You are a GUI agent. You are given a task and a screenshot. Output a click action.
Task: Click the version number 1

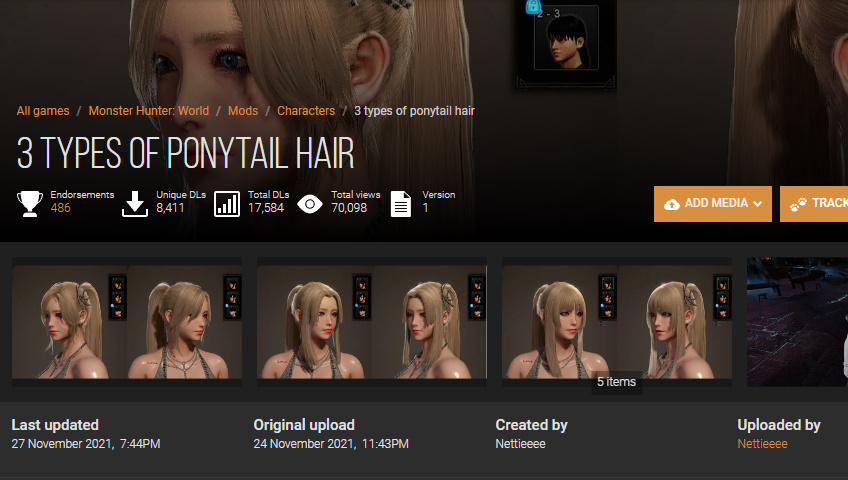pos(425,208)
